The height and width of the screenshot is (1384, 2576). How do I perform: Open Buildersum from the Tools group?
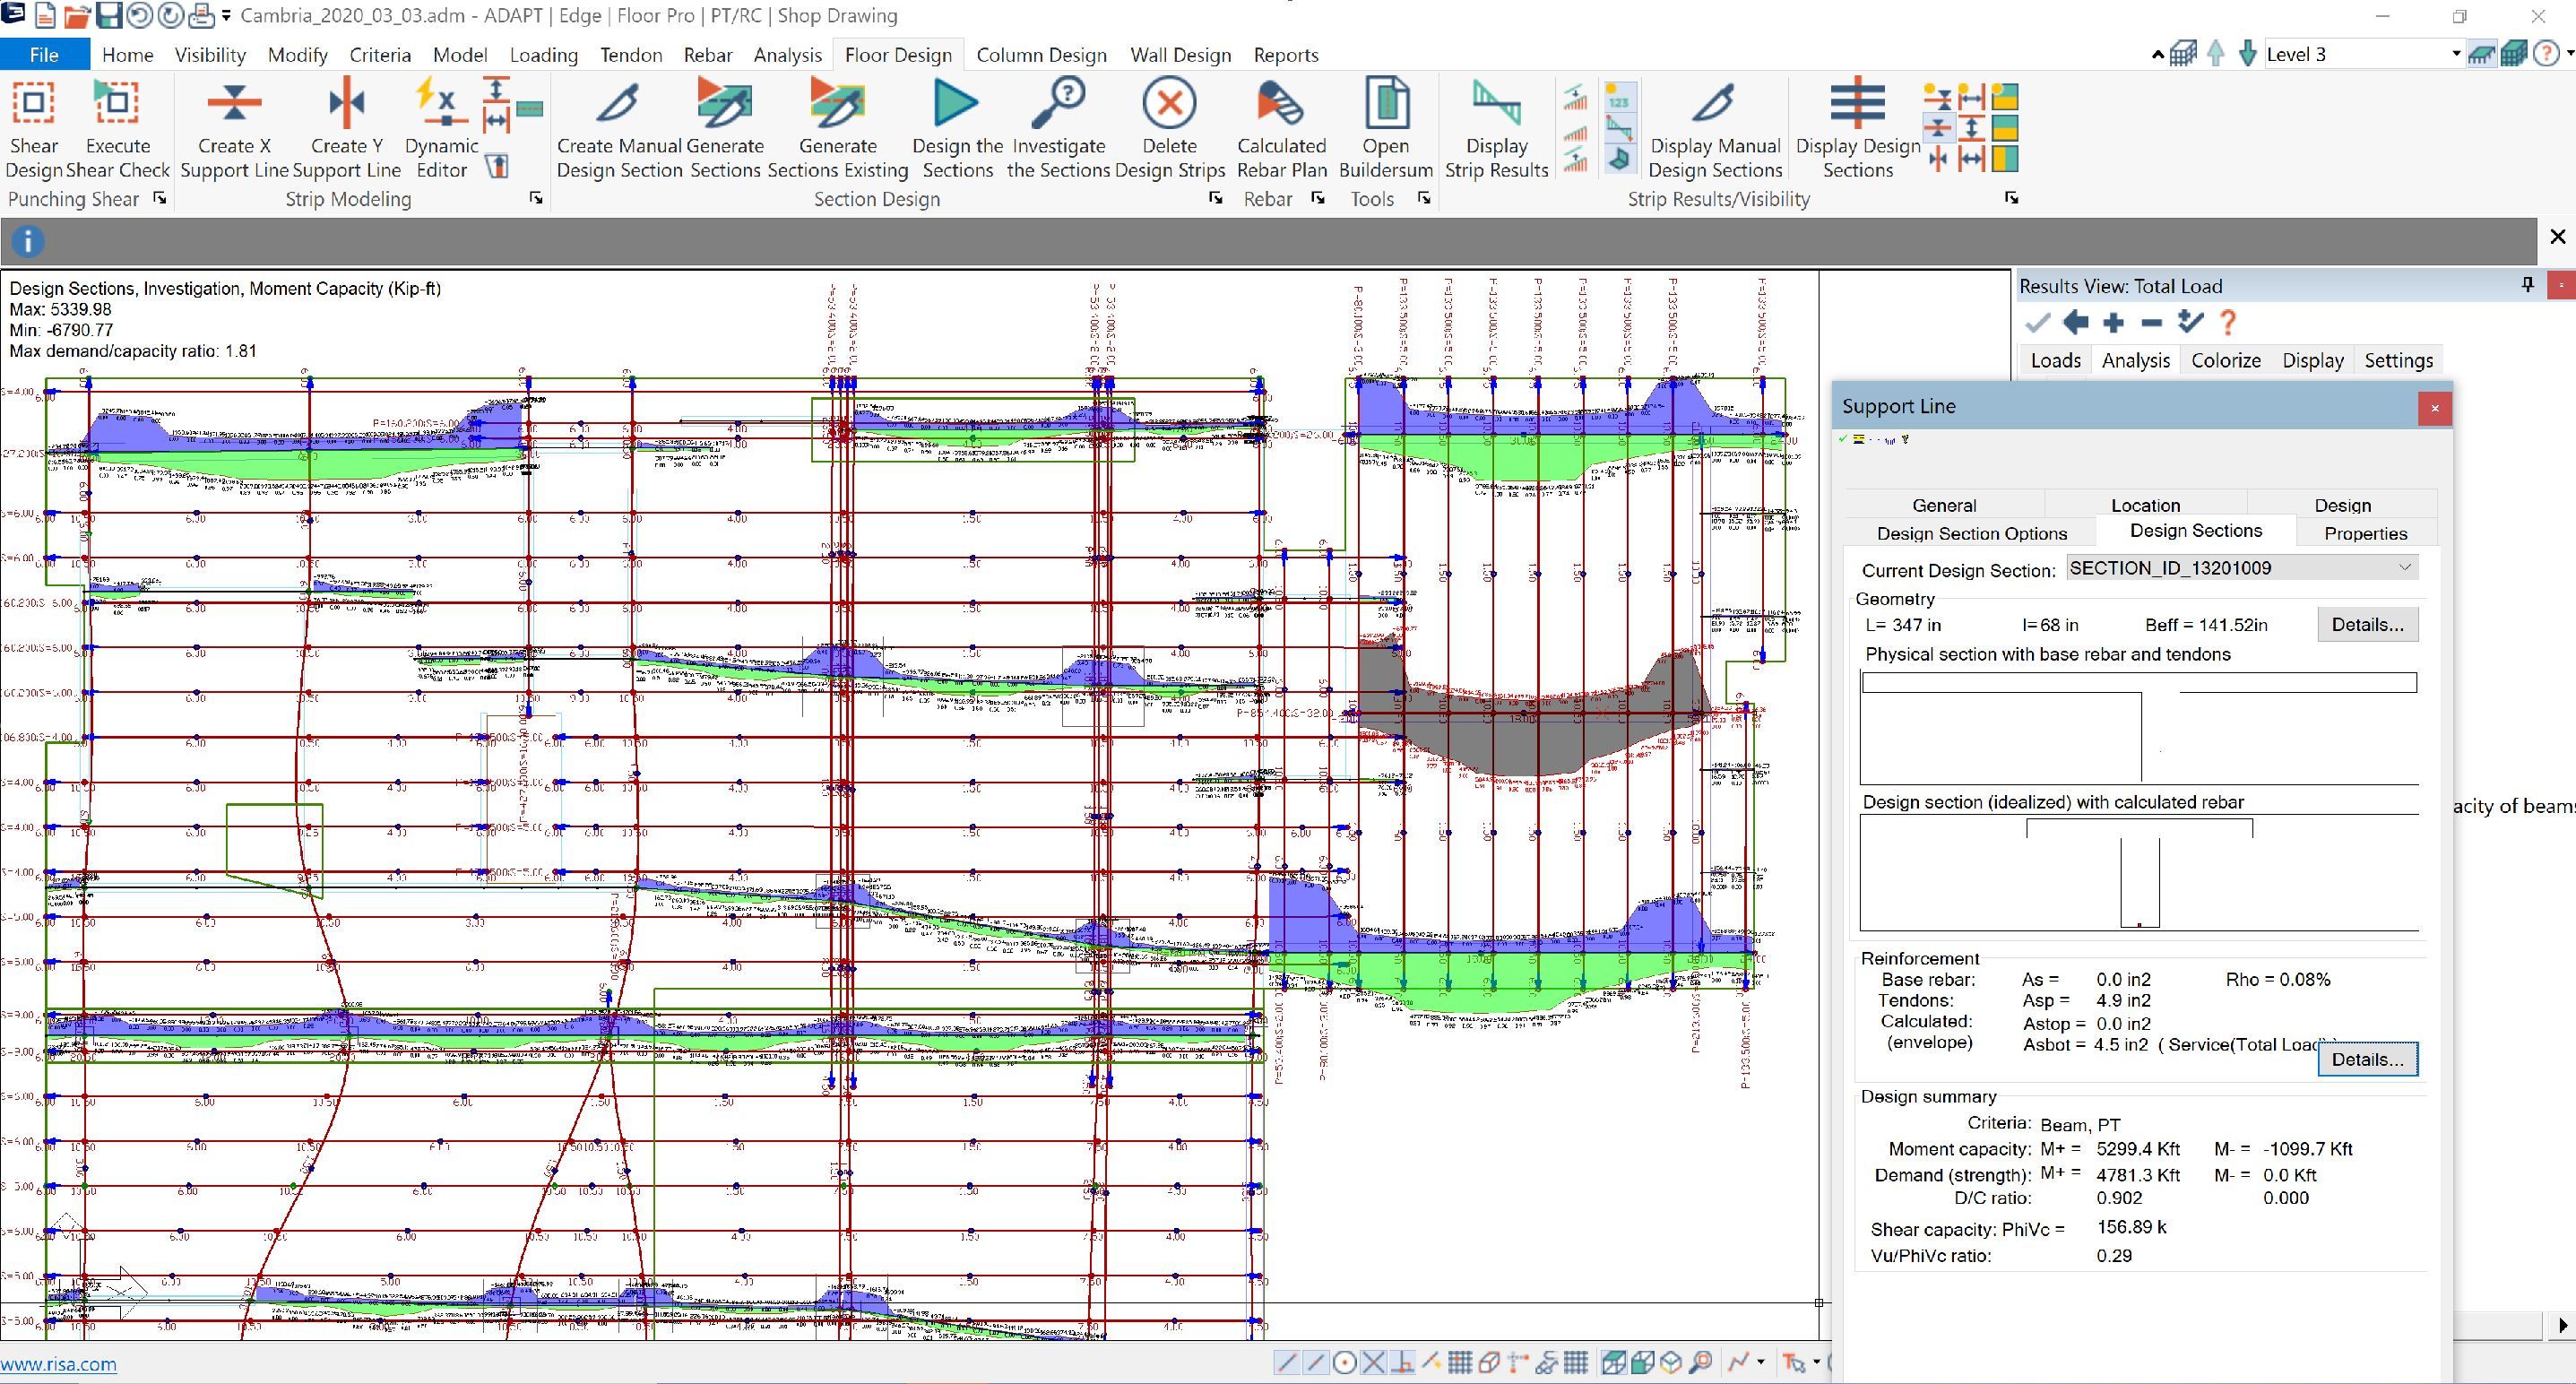pos(1385,103)
